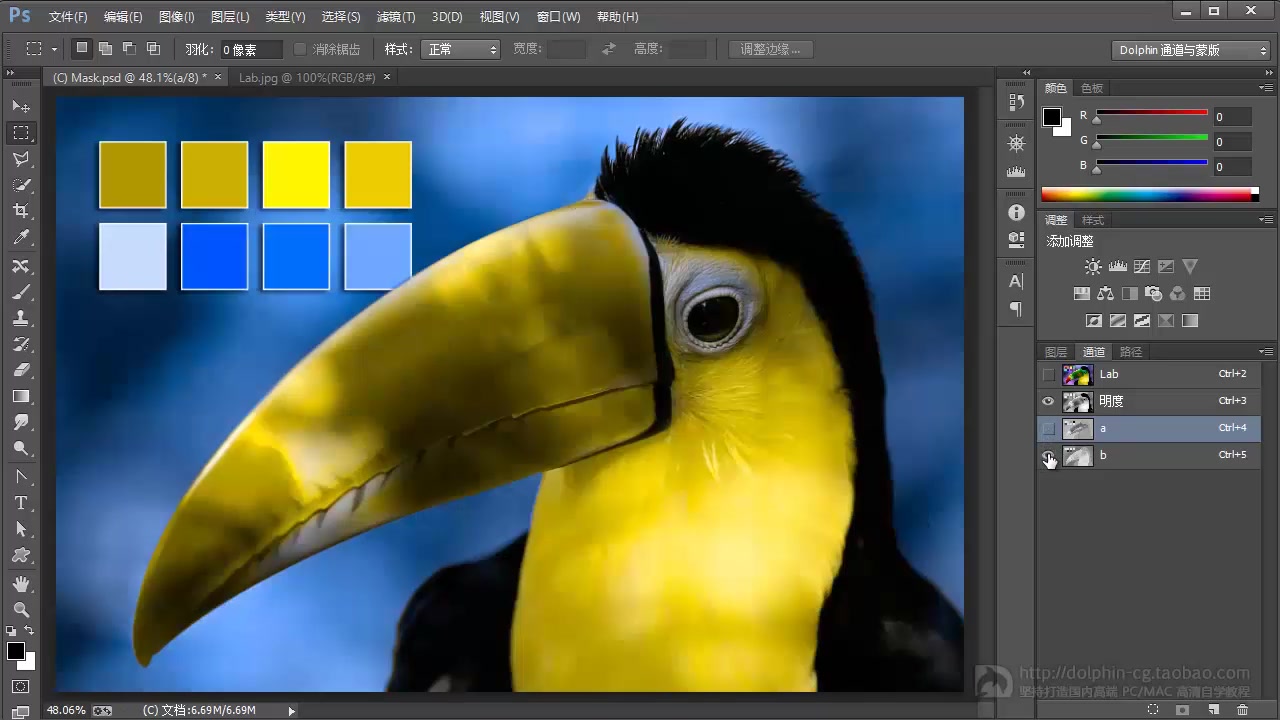Open the 样式 style dropdown
Image resolution: width=1280 pixels, height=720 pixels.
pos(462,49)
